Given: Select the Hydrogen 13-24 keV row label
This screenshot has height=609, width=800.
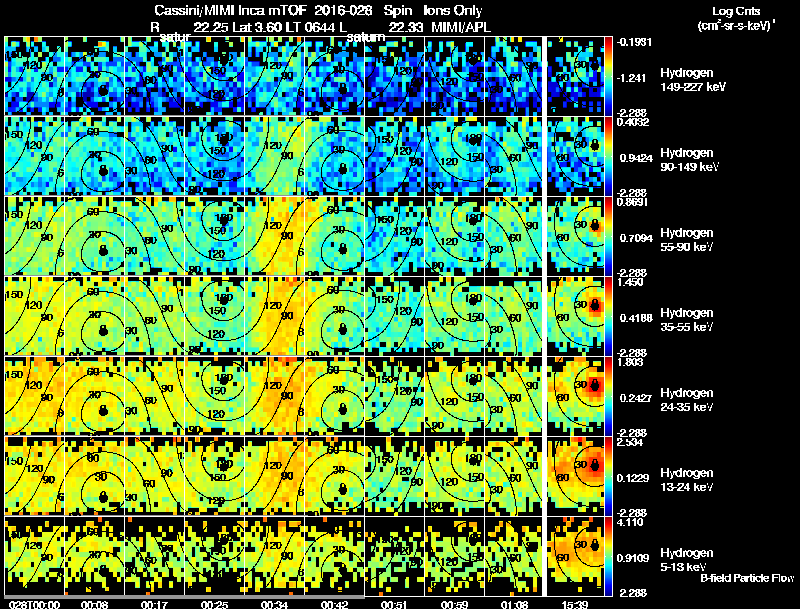Looking at the screenshot, I should tap(687, 480).
